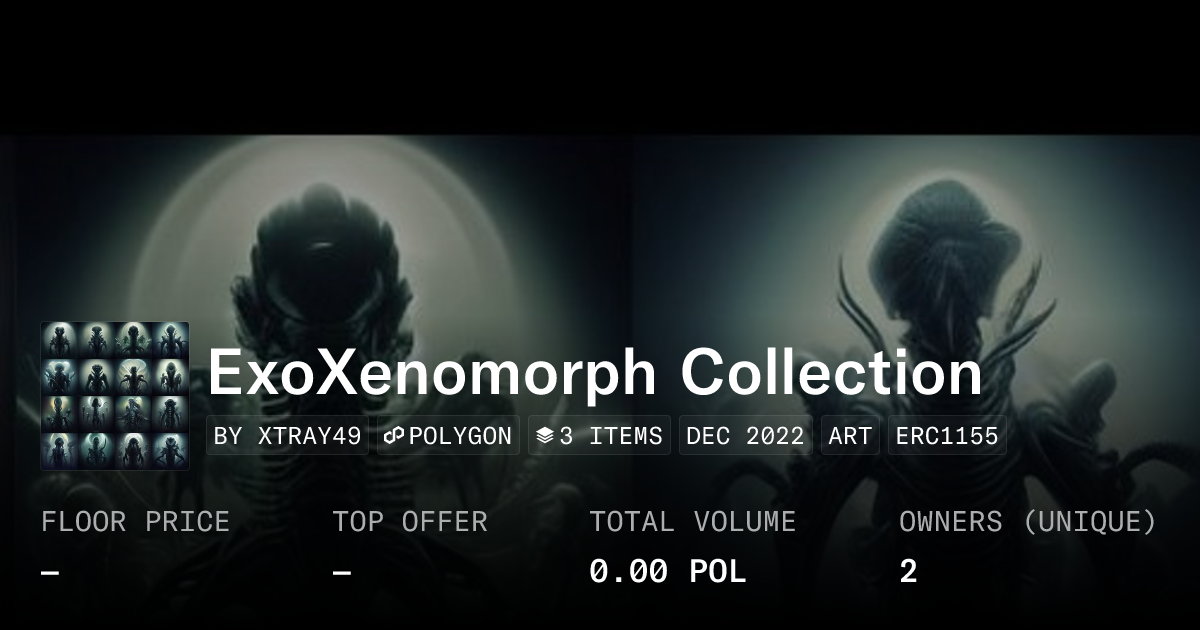Click the unique owners count 2

[908, 572]
